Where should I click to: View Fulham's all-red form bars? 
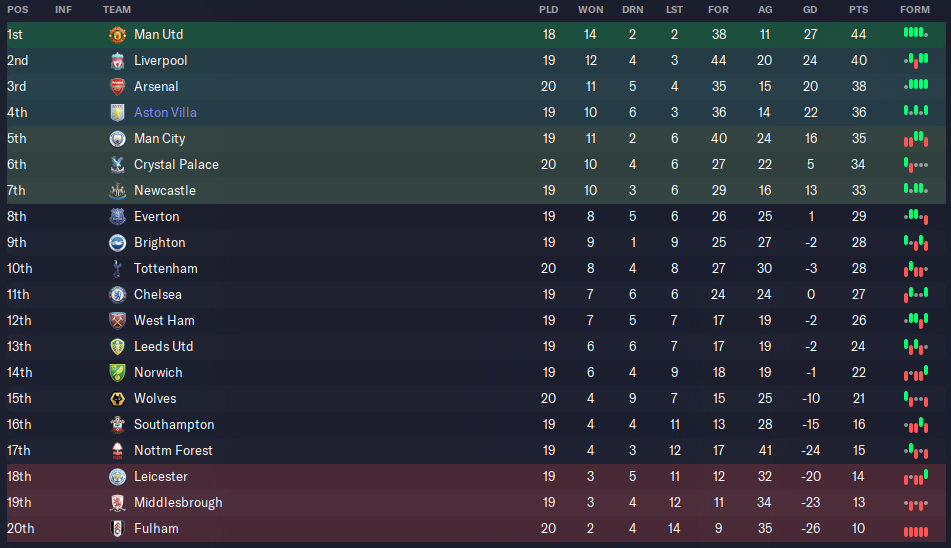(x=916, y=532)
